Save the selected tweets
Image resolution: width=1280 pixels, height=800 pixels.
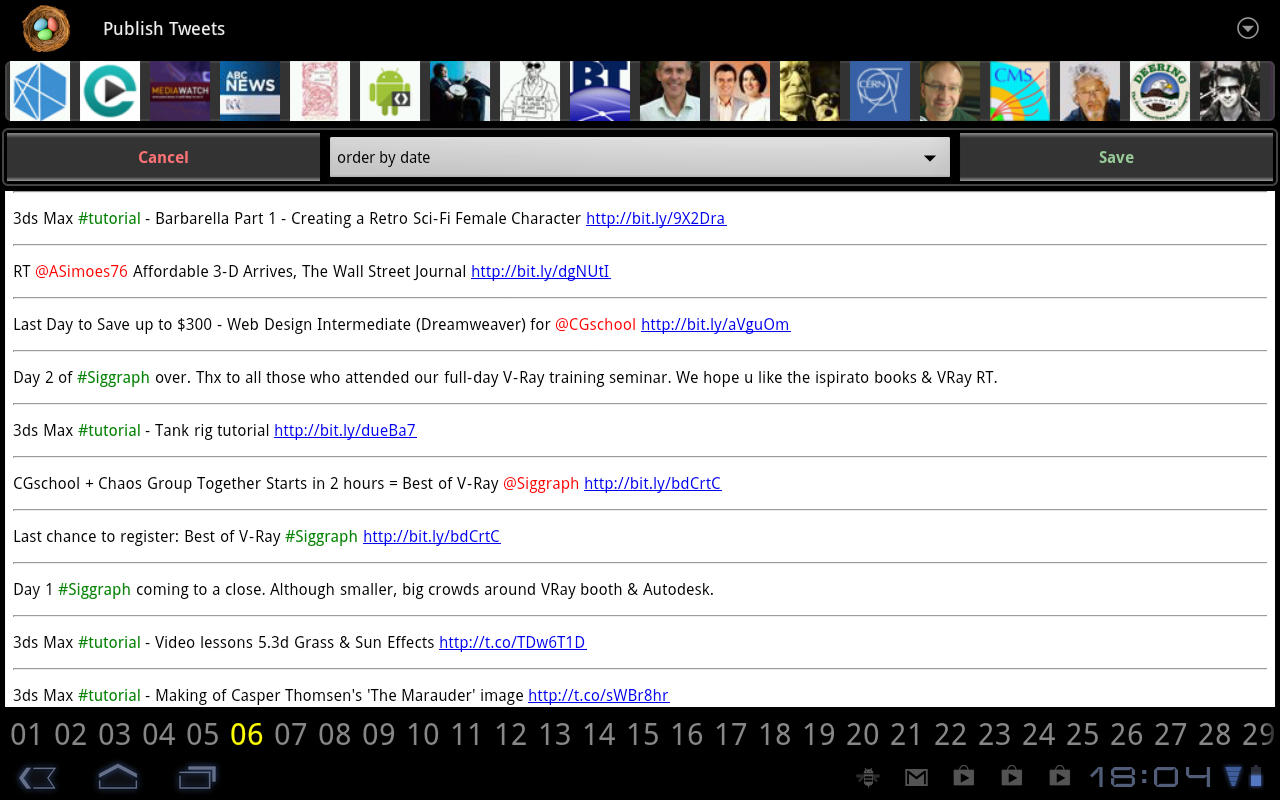[x=1116, y=157]
